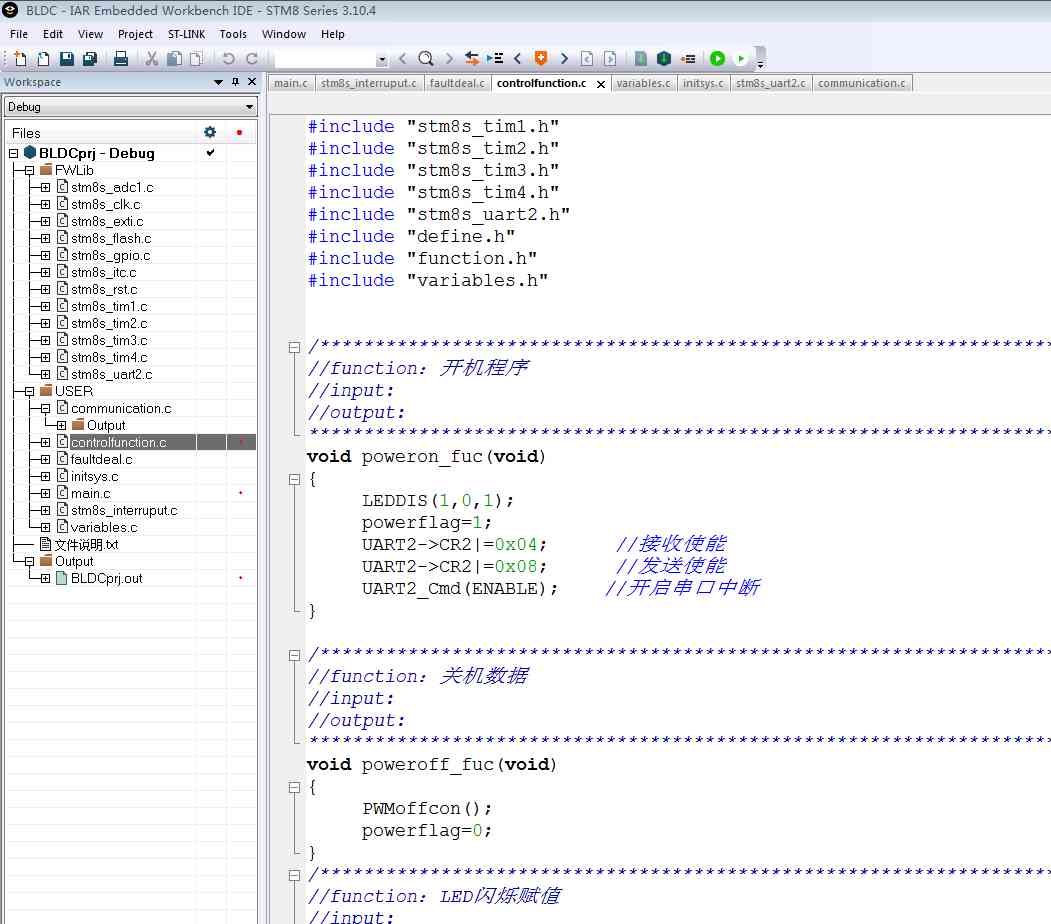The width and height of the screenshot is (1051, 924).
Task: Select main.c in the workspace tree
Action: click(x=90, y=494)
